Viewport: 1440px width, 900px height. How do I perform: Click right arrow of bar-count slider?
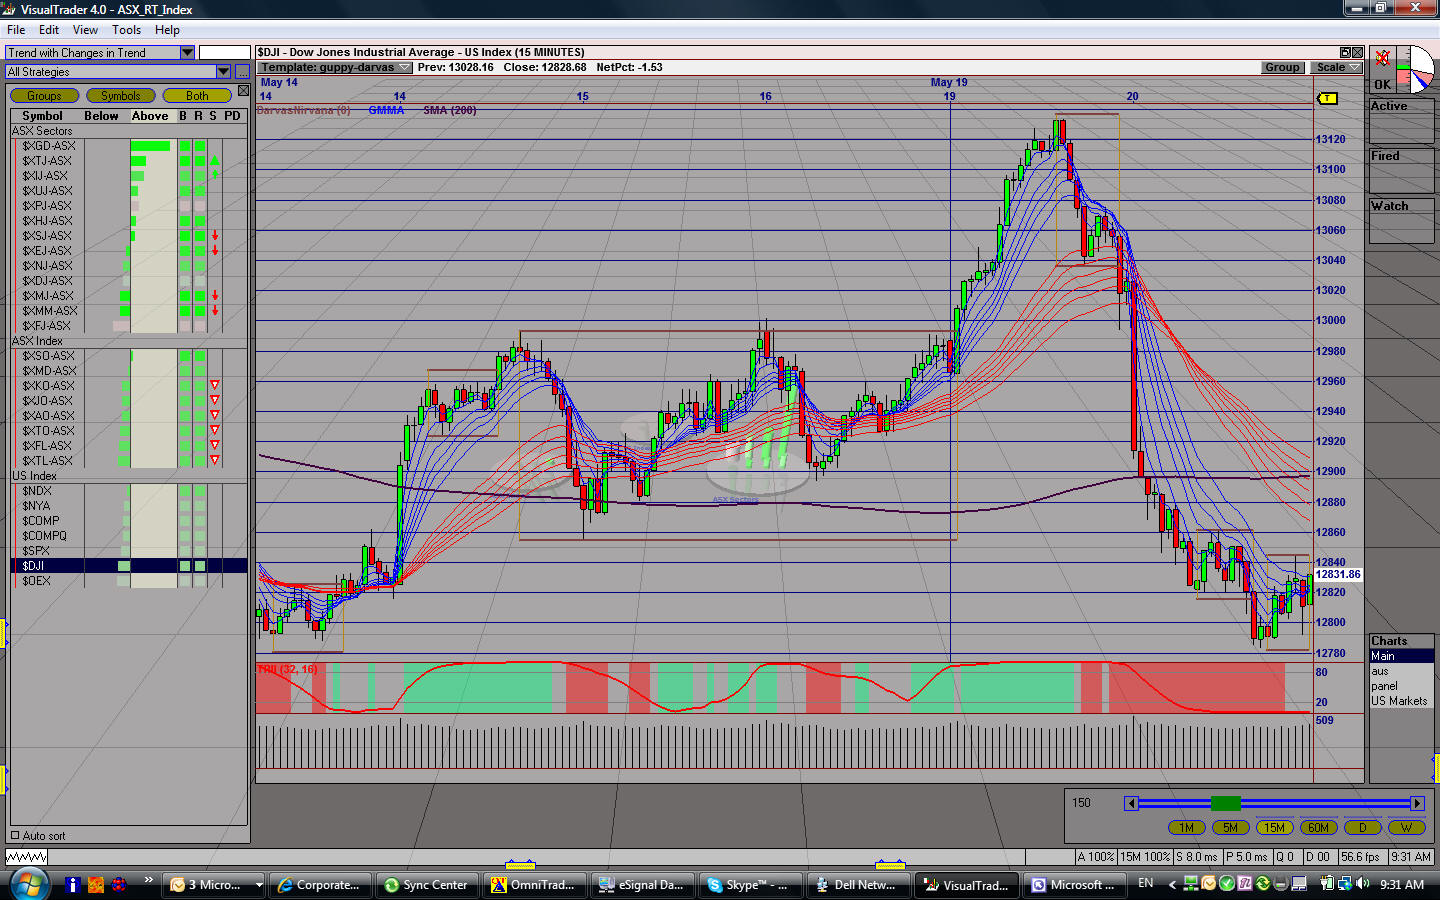click(1417, 803)
